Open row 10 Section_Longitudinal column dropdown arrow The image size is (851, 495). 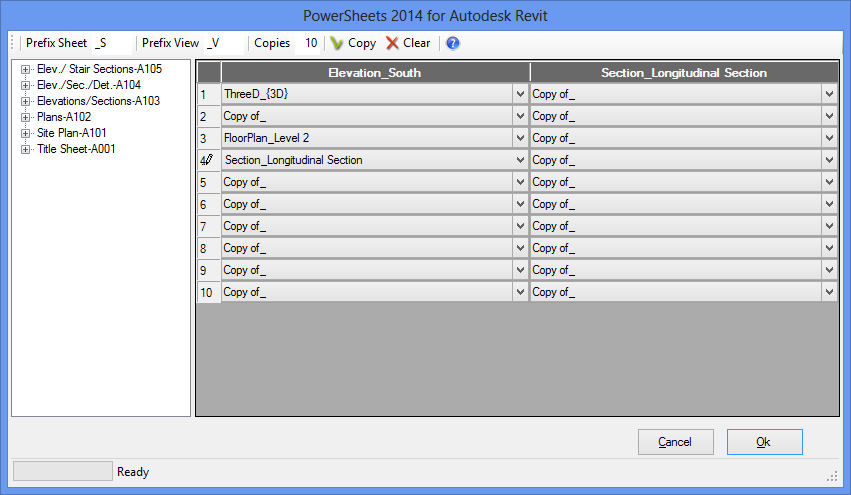(829, 292)
